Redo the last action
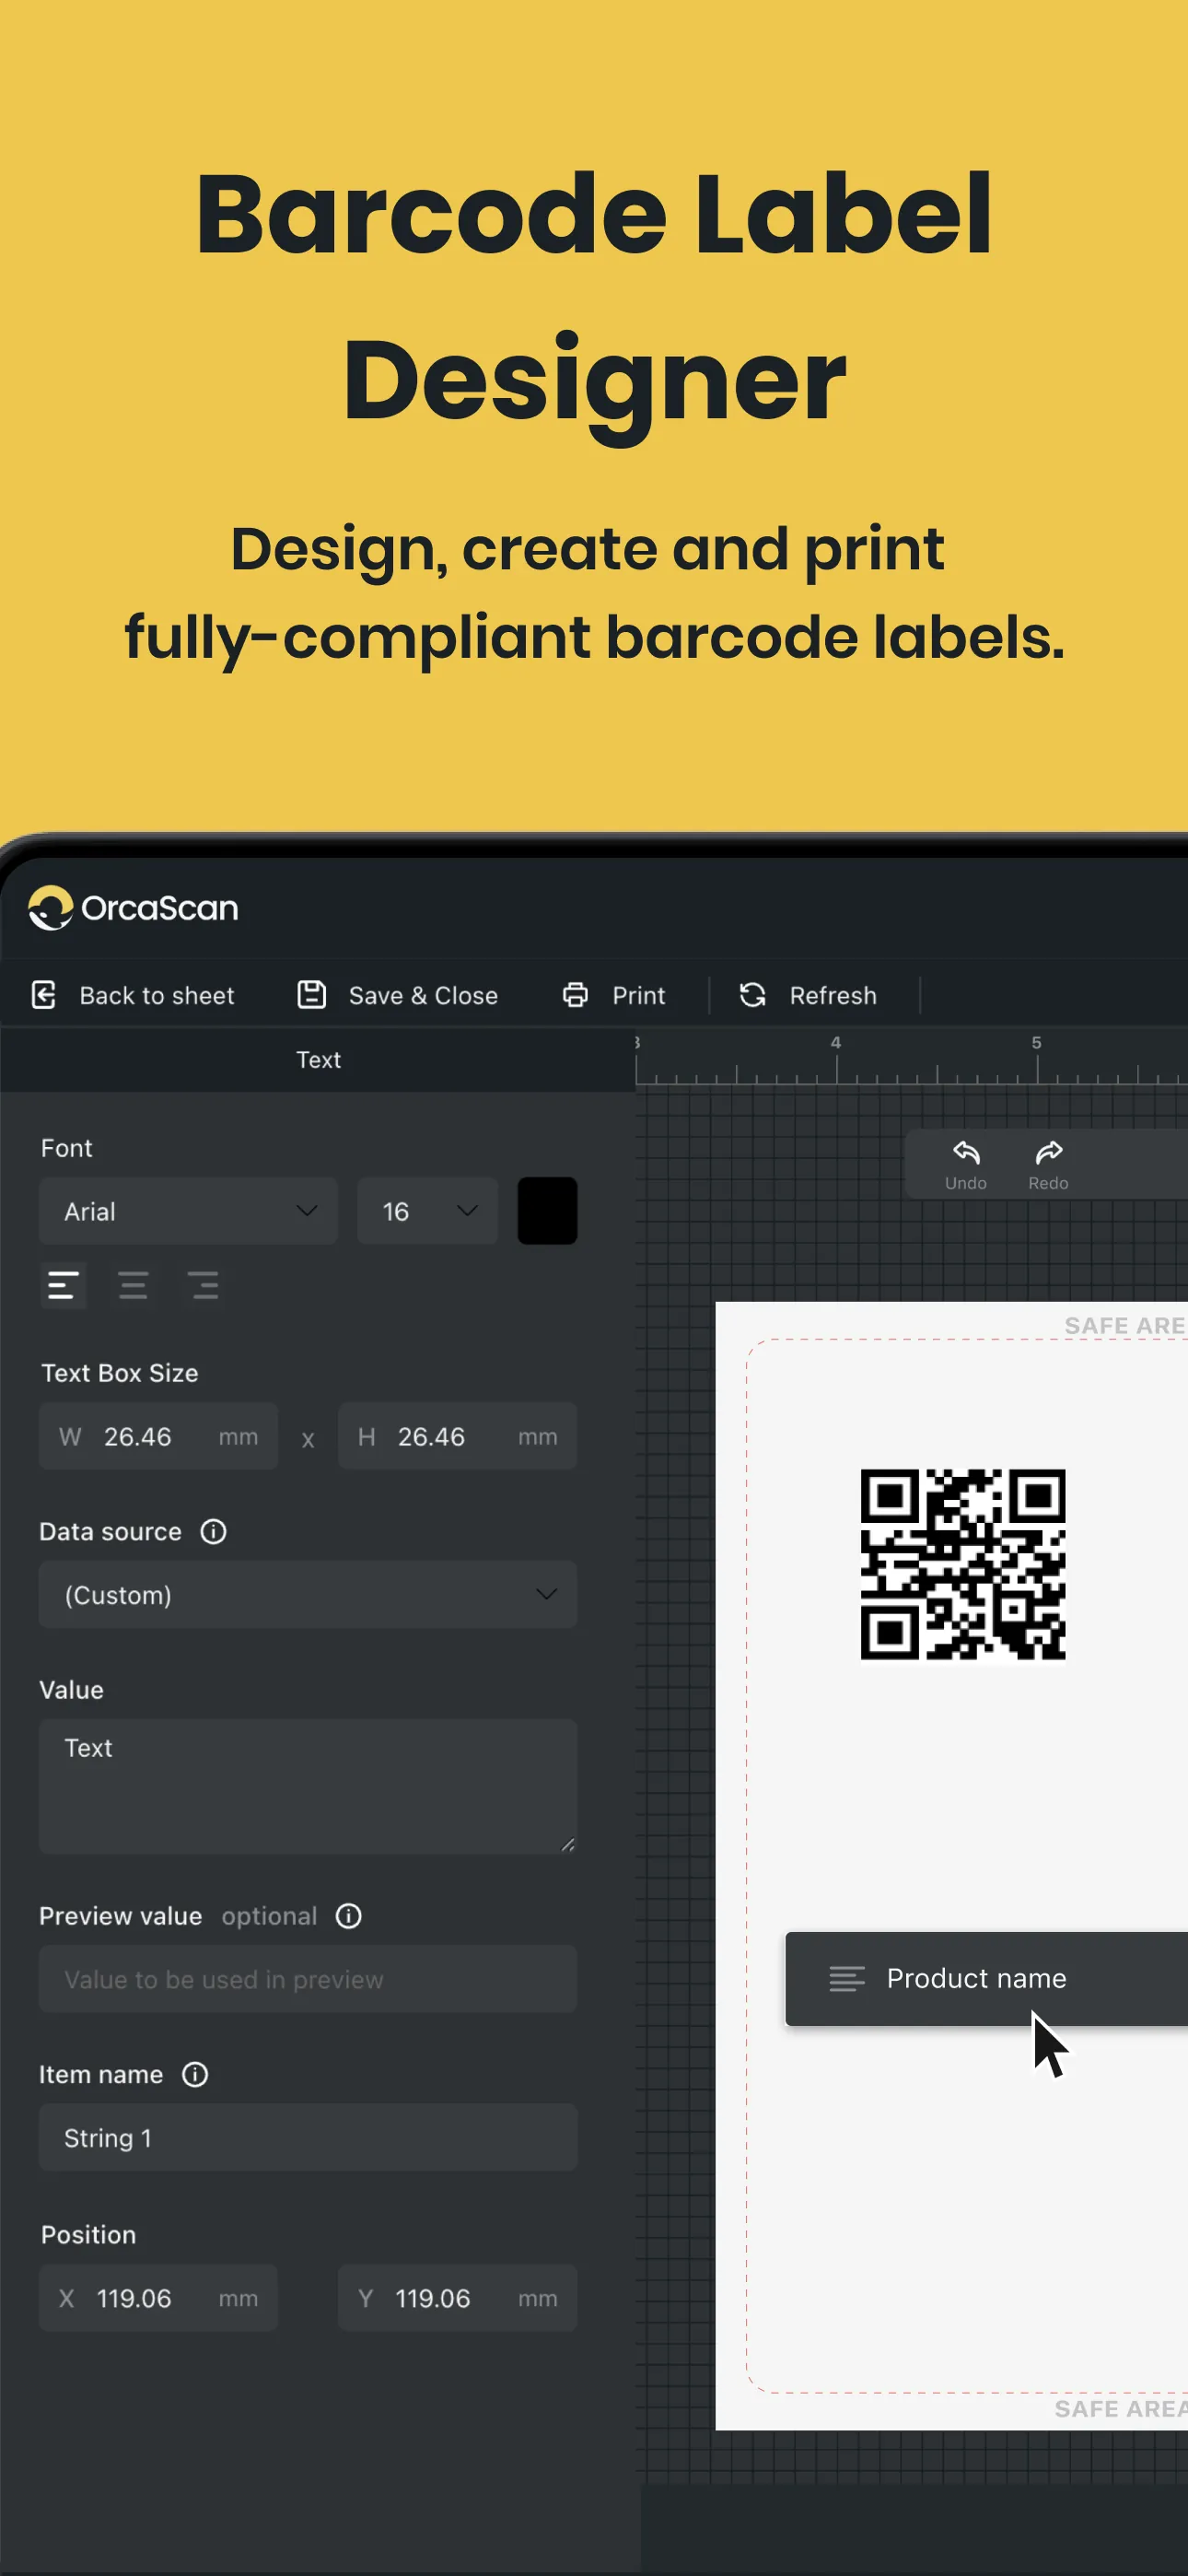Viewport: 1188px width, 2576px height. tap(1048, 1165)
